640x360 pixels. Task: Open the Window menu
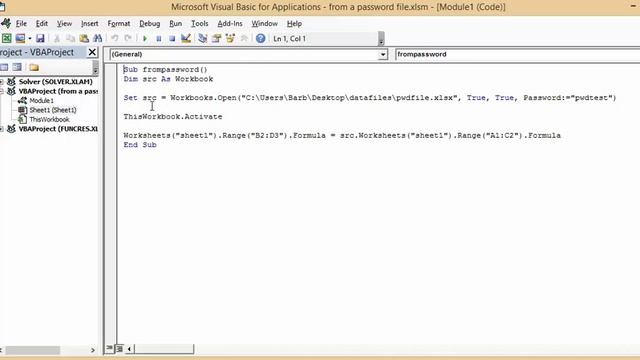pos(264,24)
